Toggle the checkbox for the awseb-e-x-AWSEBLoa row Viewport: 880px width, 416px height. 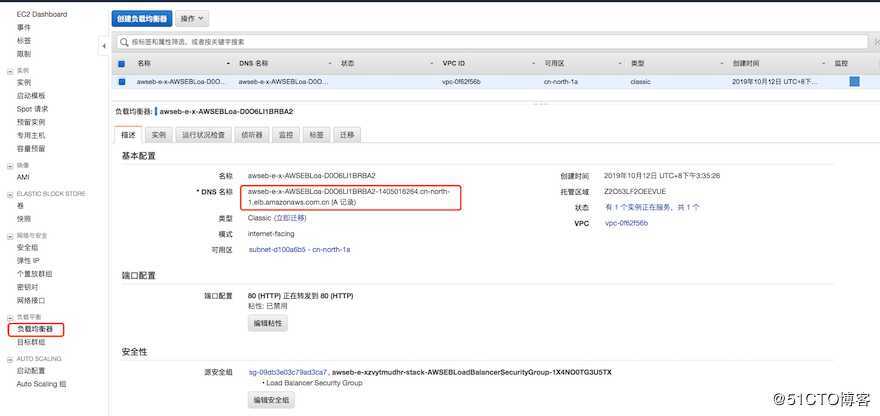tap(122, 81)
